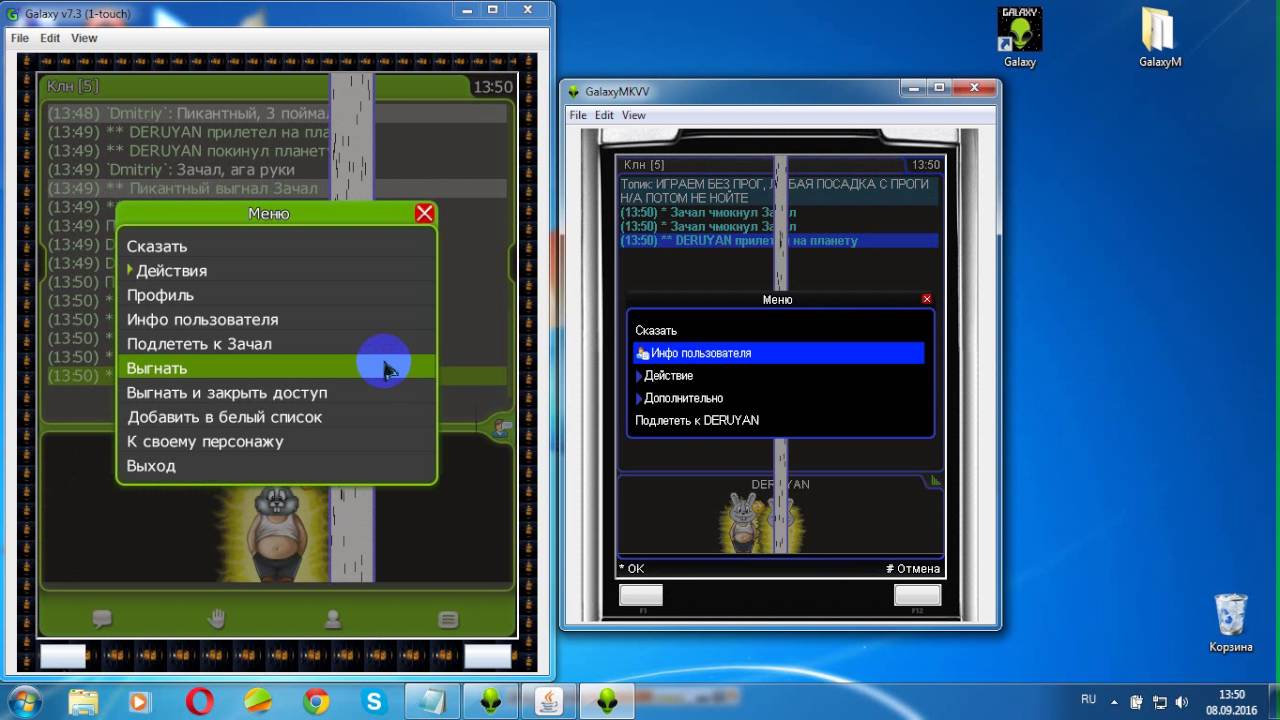Open Opera browser from taskbar

[x=199, y=701]
